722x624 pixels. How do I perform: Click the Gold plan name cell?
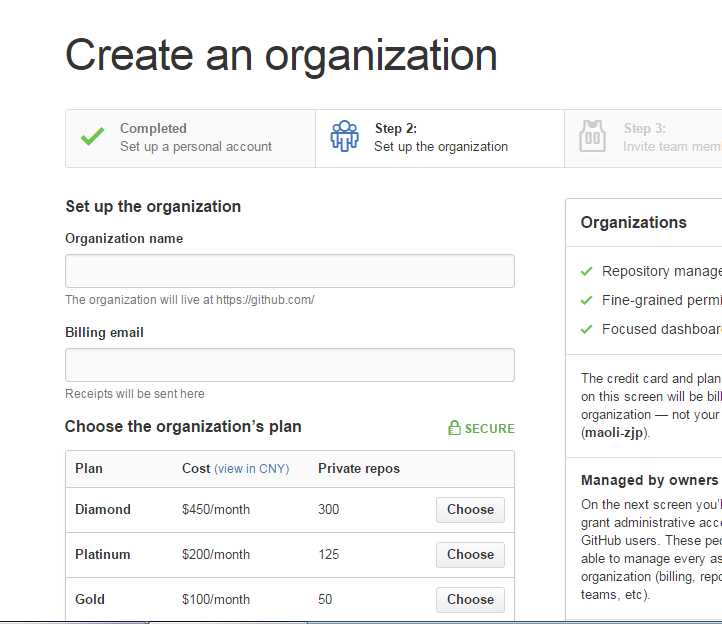90,599
